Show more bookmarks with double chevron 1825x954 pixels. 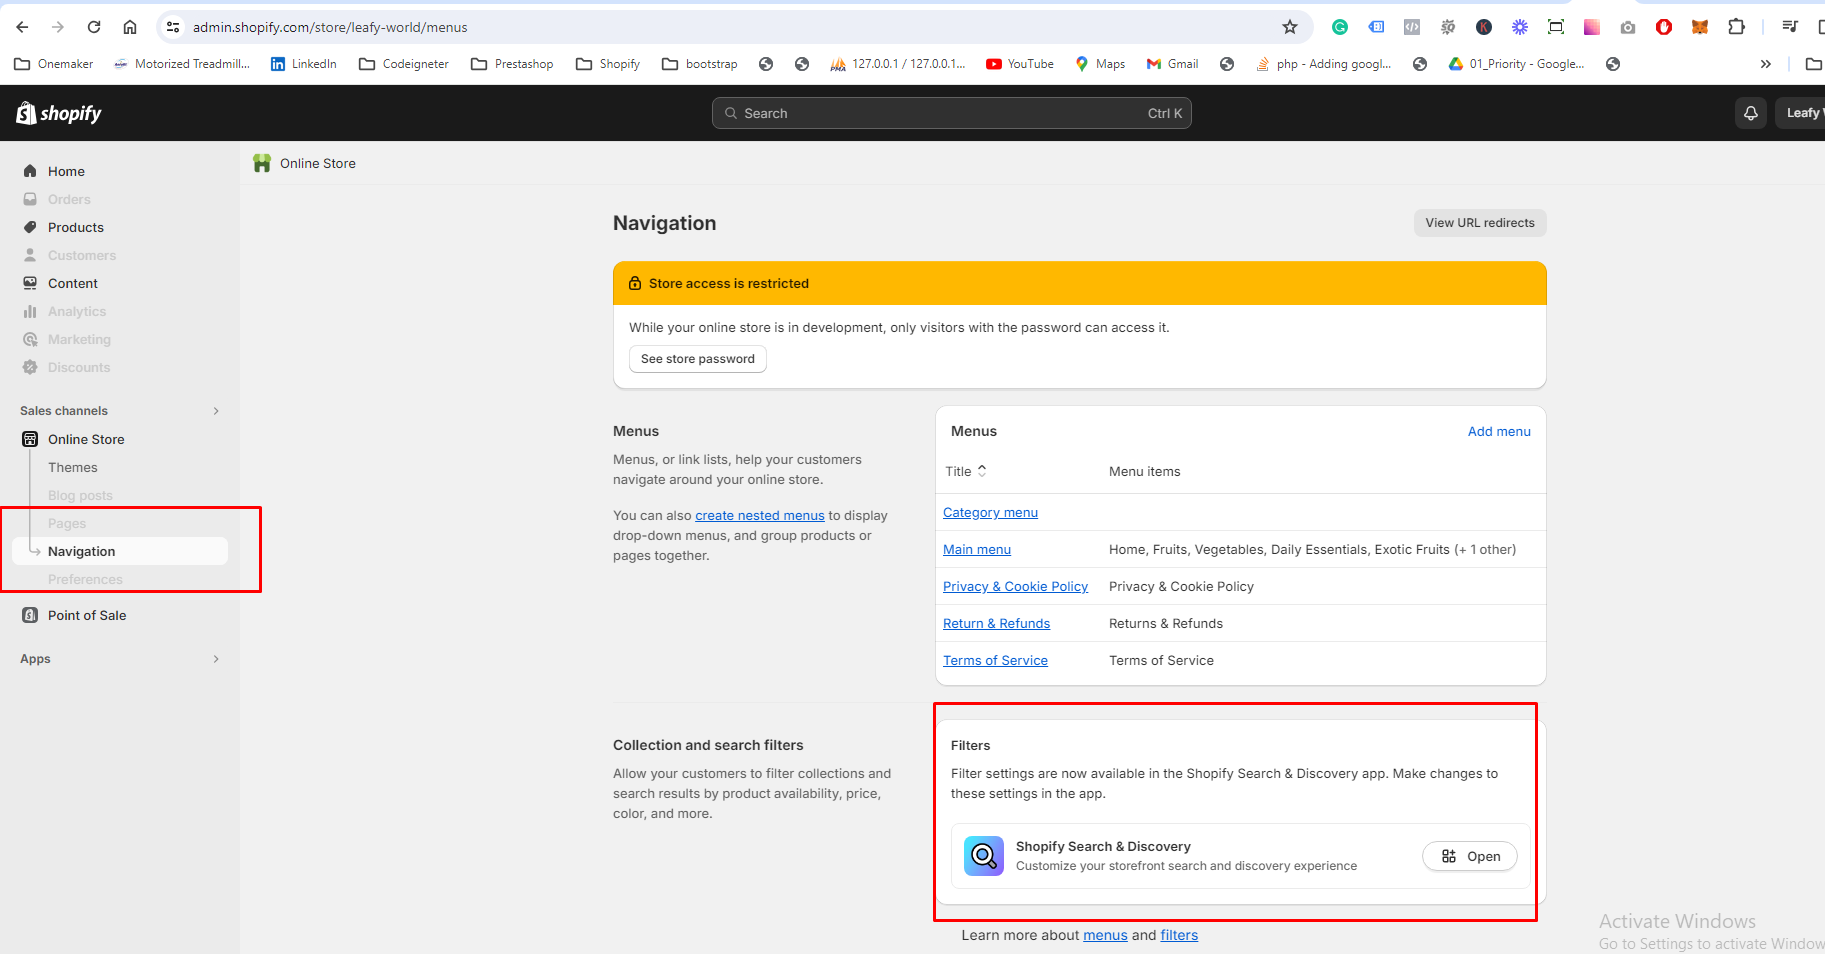point(1766,64)
